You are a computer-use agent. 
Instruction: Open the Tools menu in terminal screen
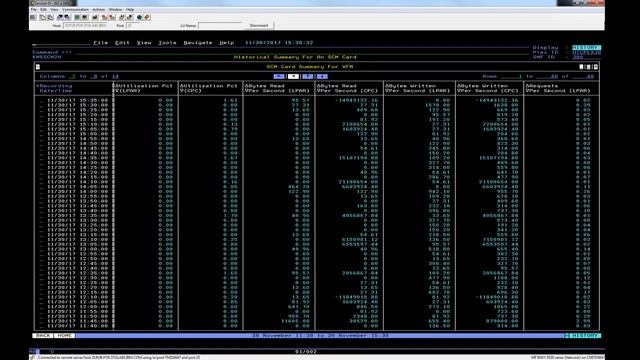[x=167, y=42]
